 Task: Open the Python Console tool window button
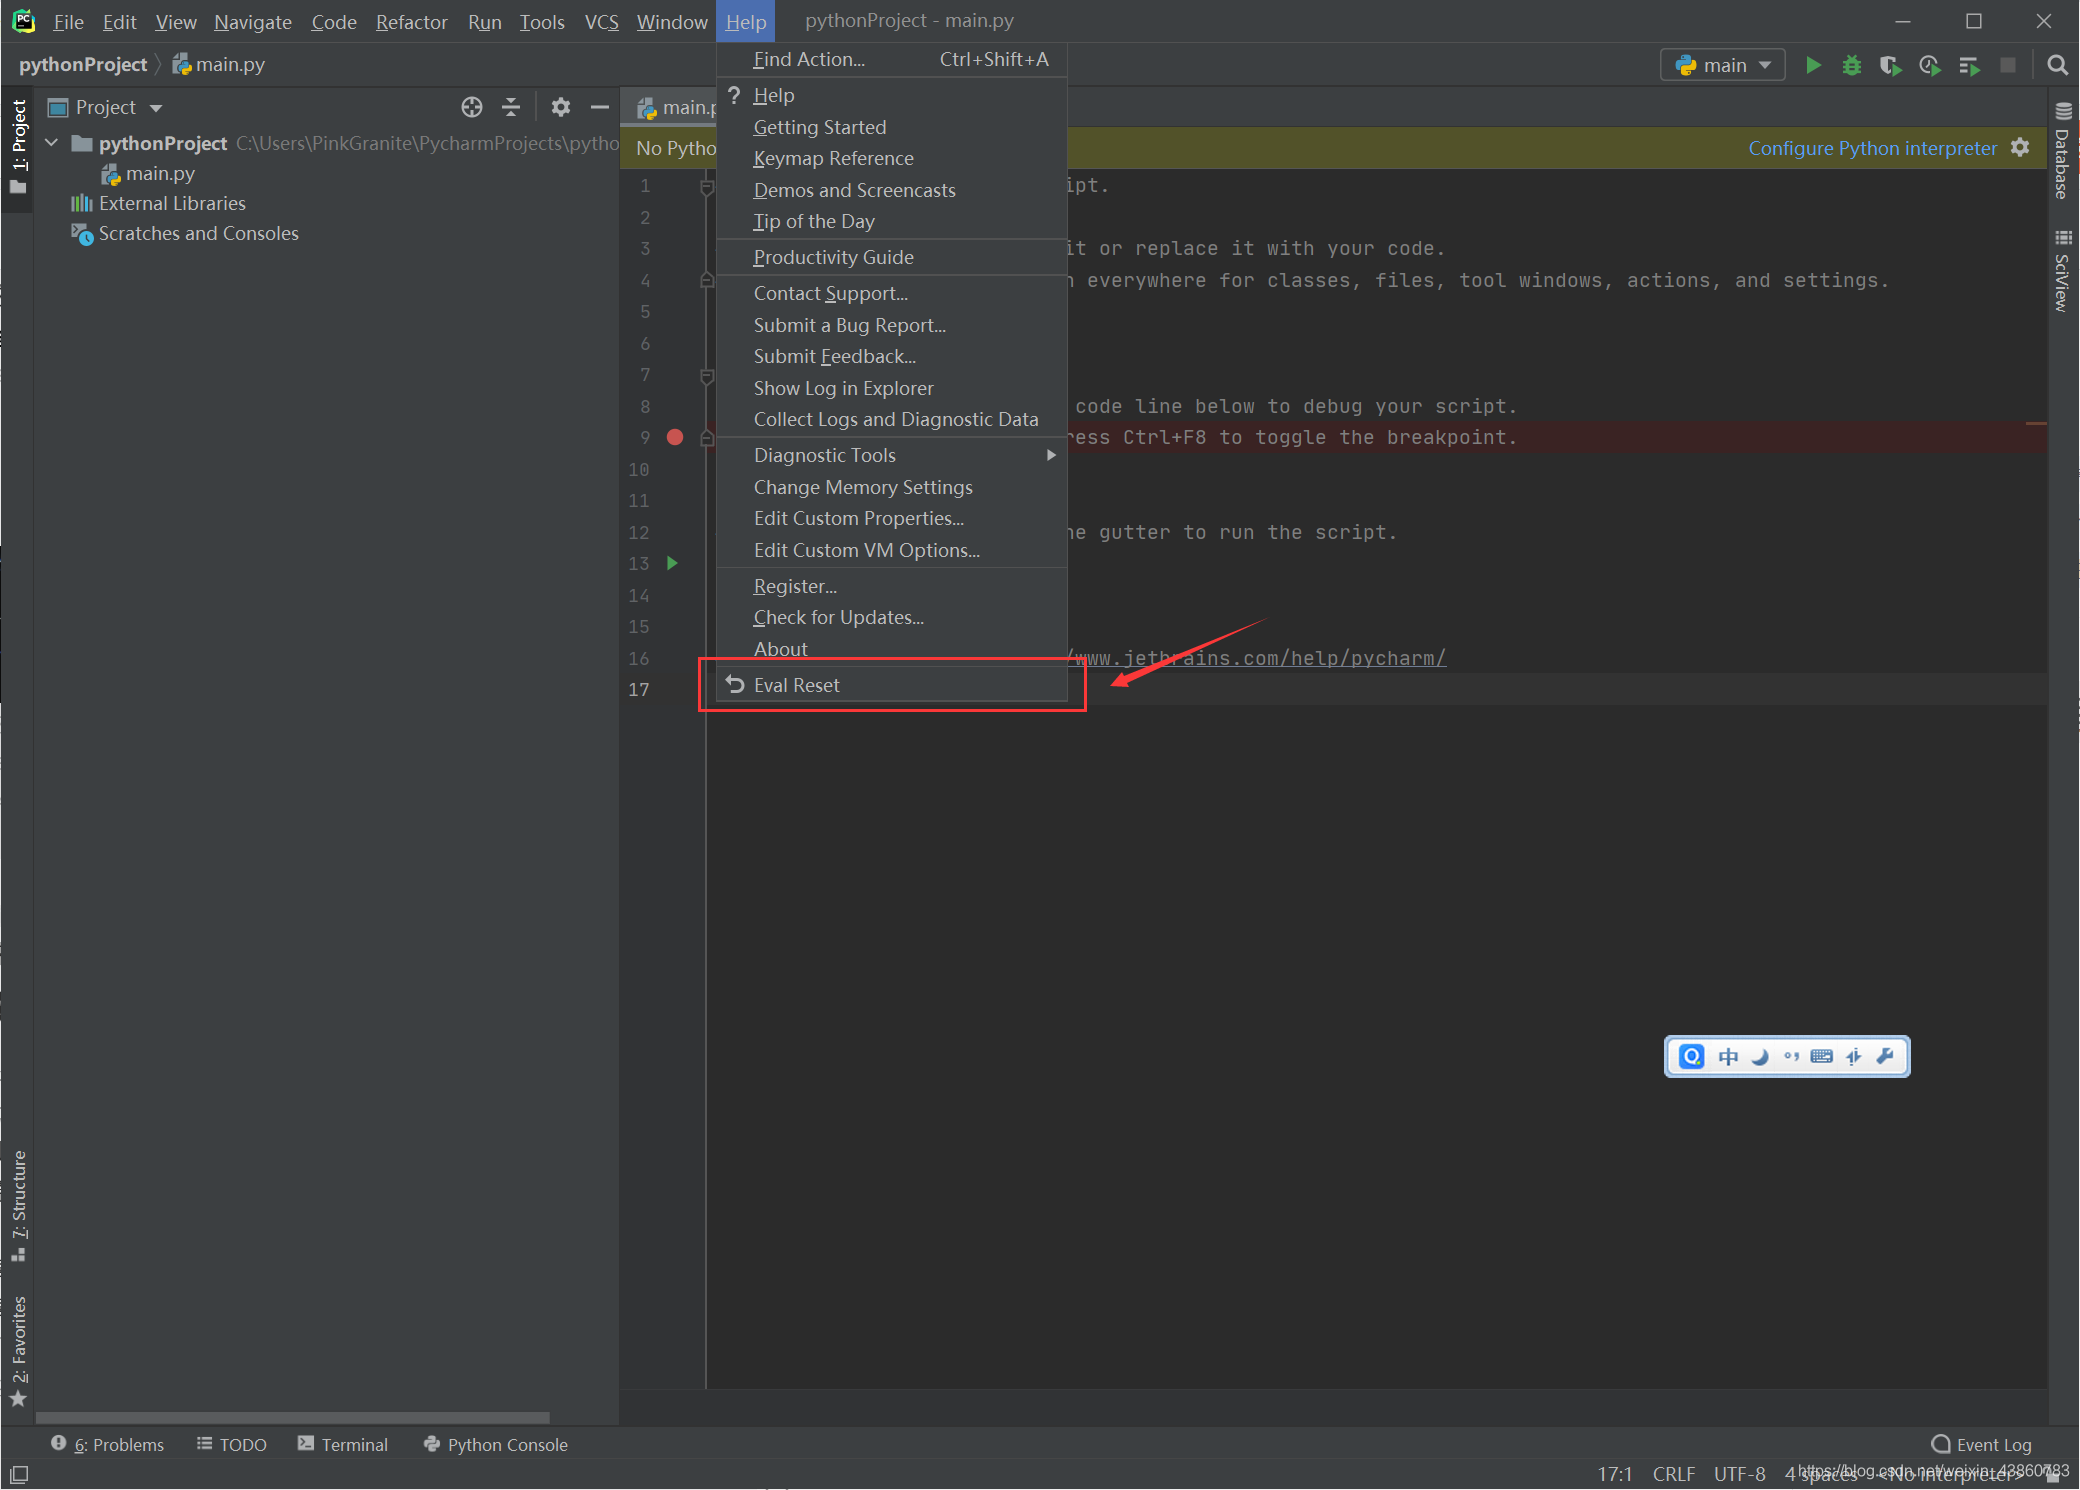496,1444
